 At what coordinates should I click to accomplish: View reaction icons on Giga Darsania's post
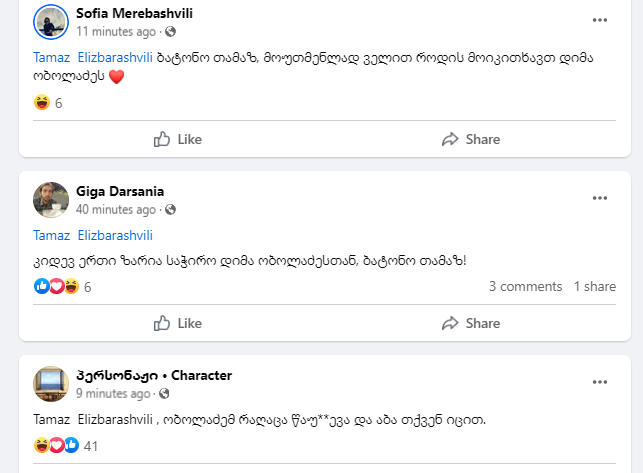point(56,286)
